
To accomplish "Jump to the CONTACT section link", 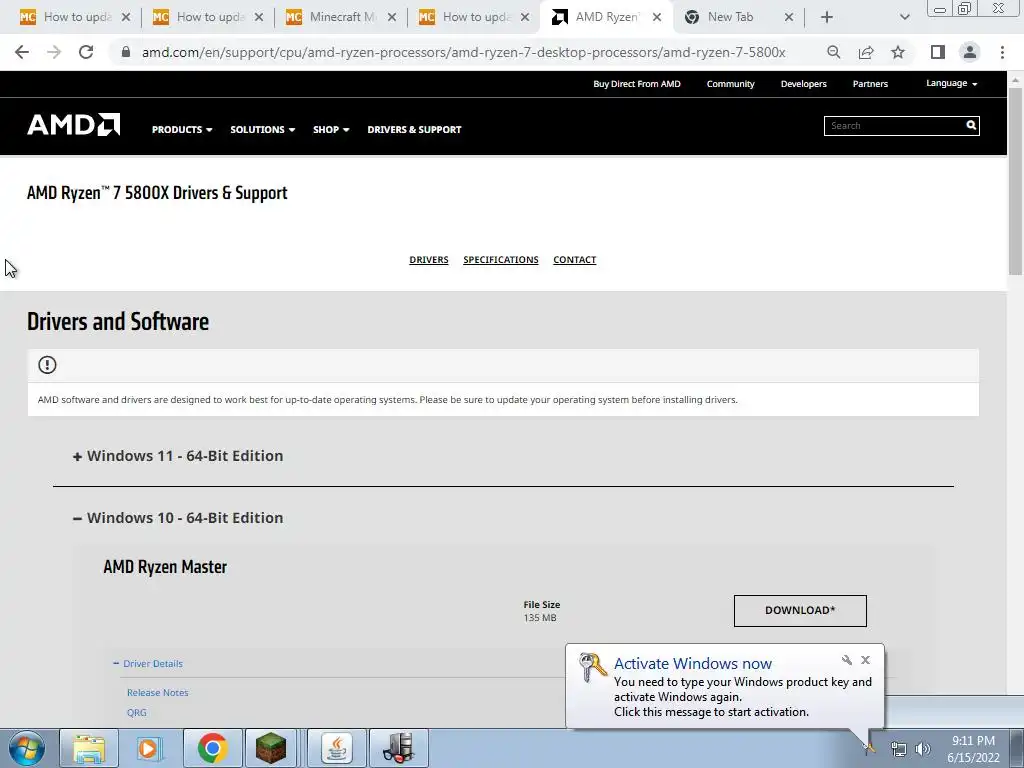I will tap(575, 260).
